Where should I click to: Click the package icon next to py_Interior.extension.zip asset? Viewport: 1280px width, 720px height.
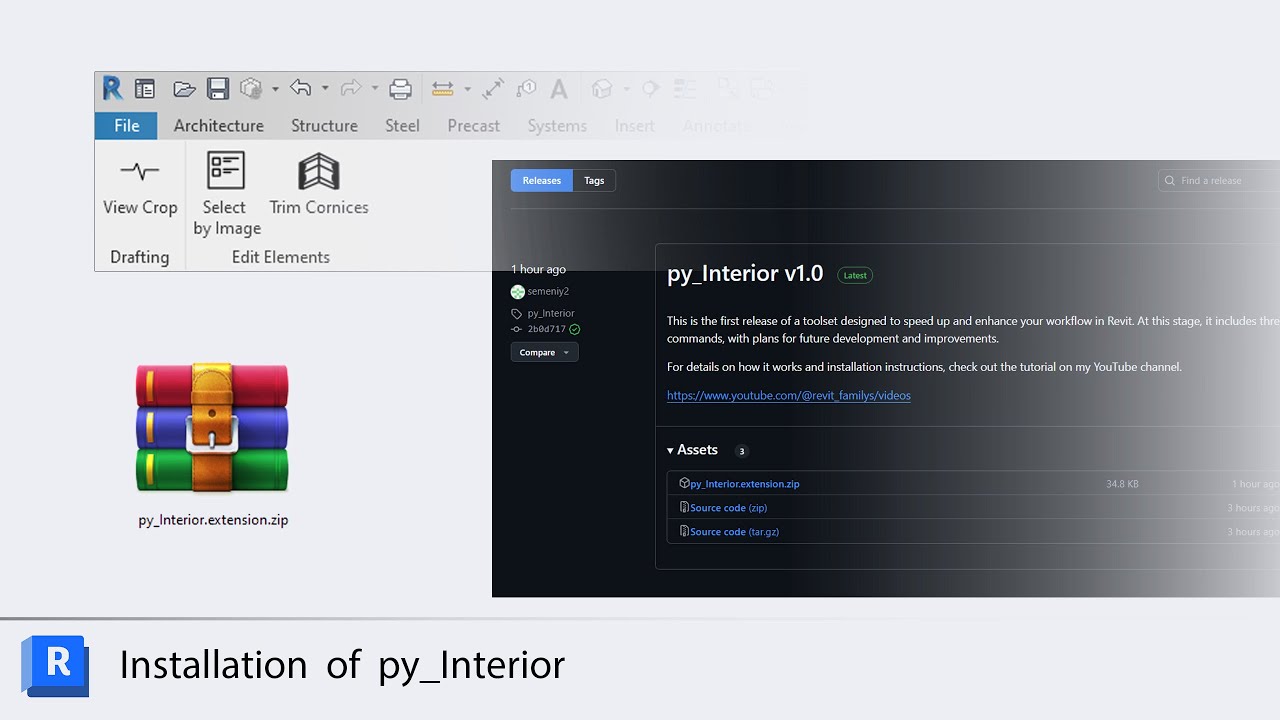tap(684, 483)
